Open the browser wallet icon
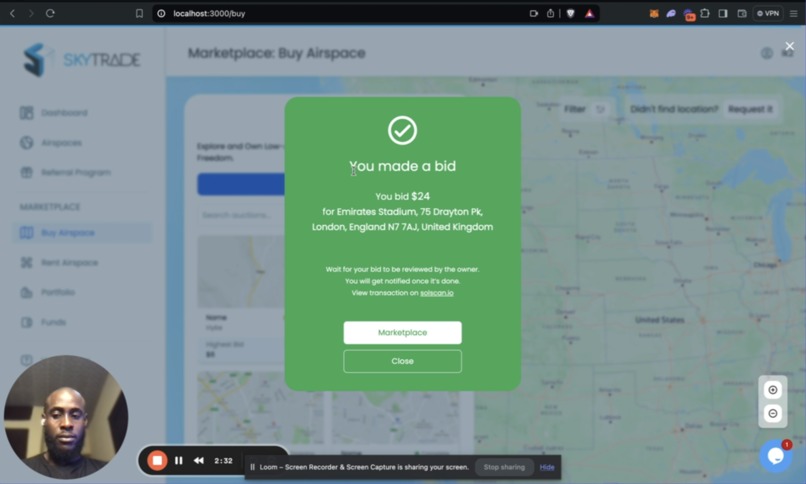 (x=742, y=13)
